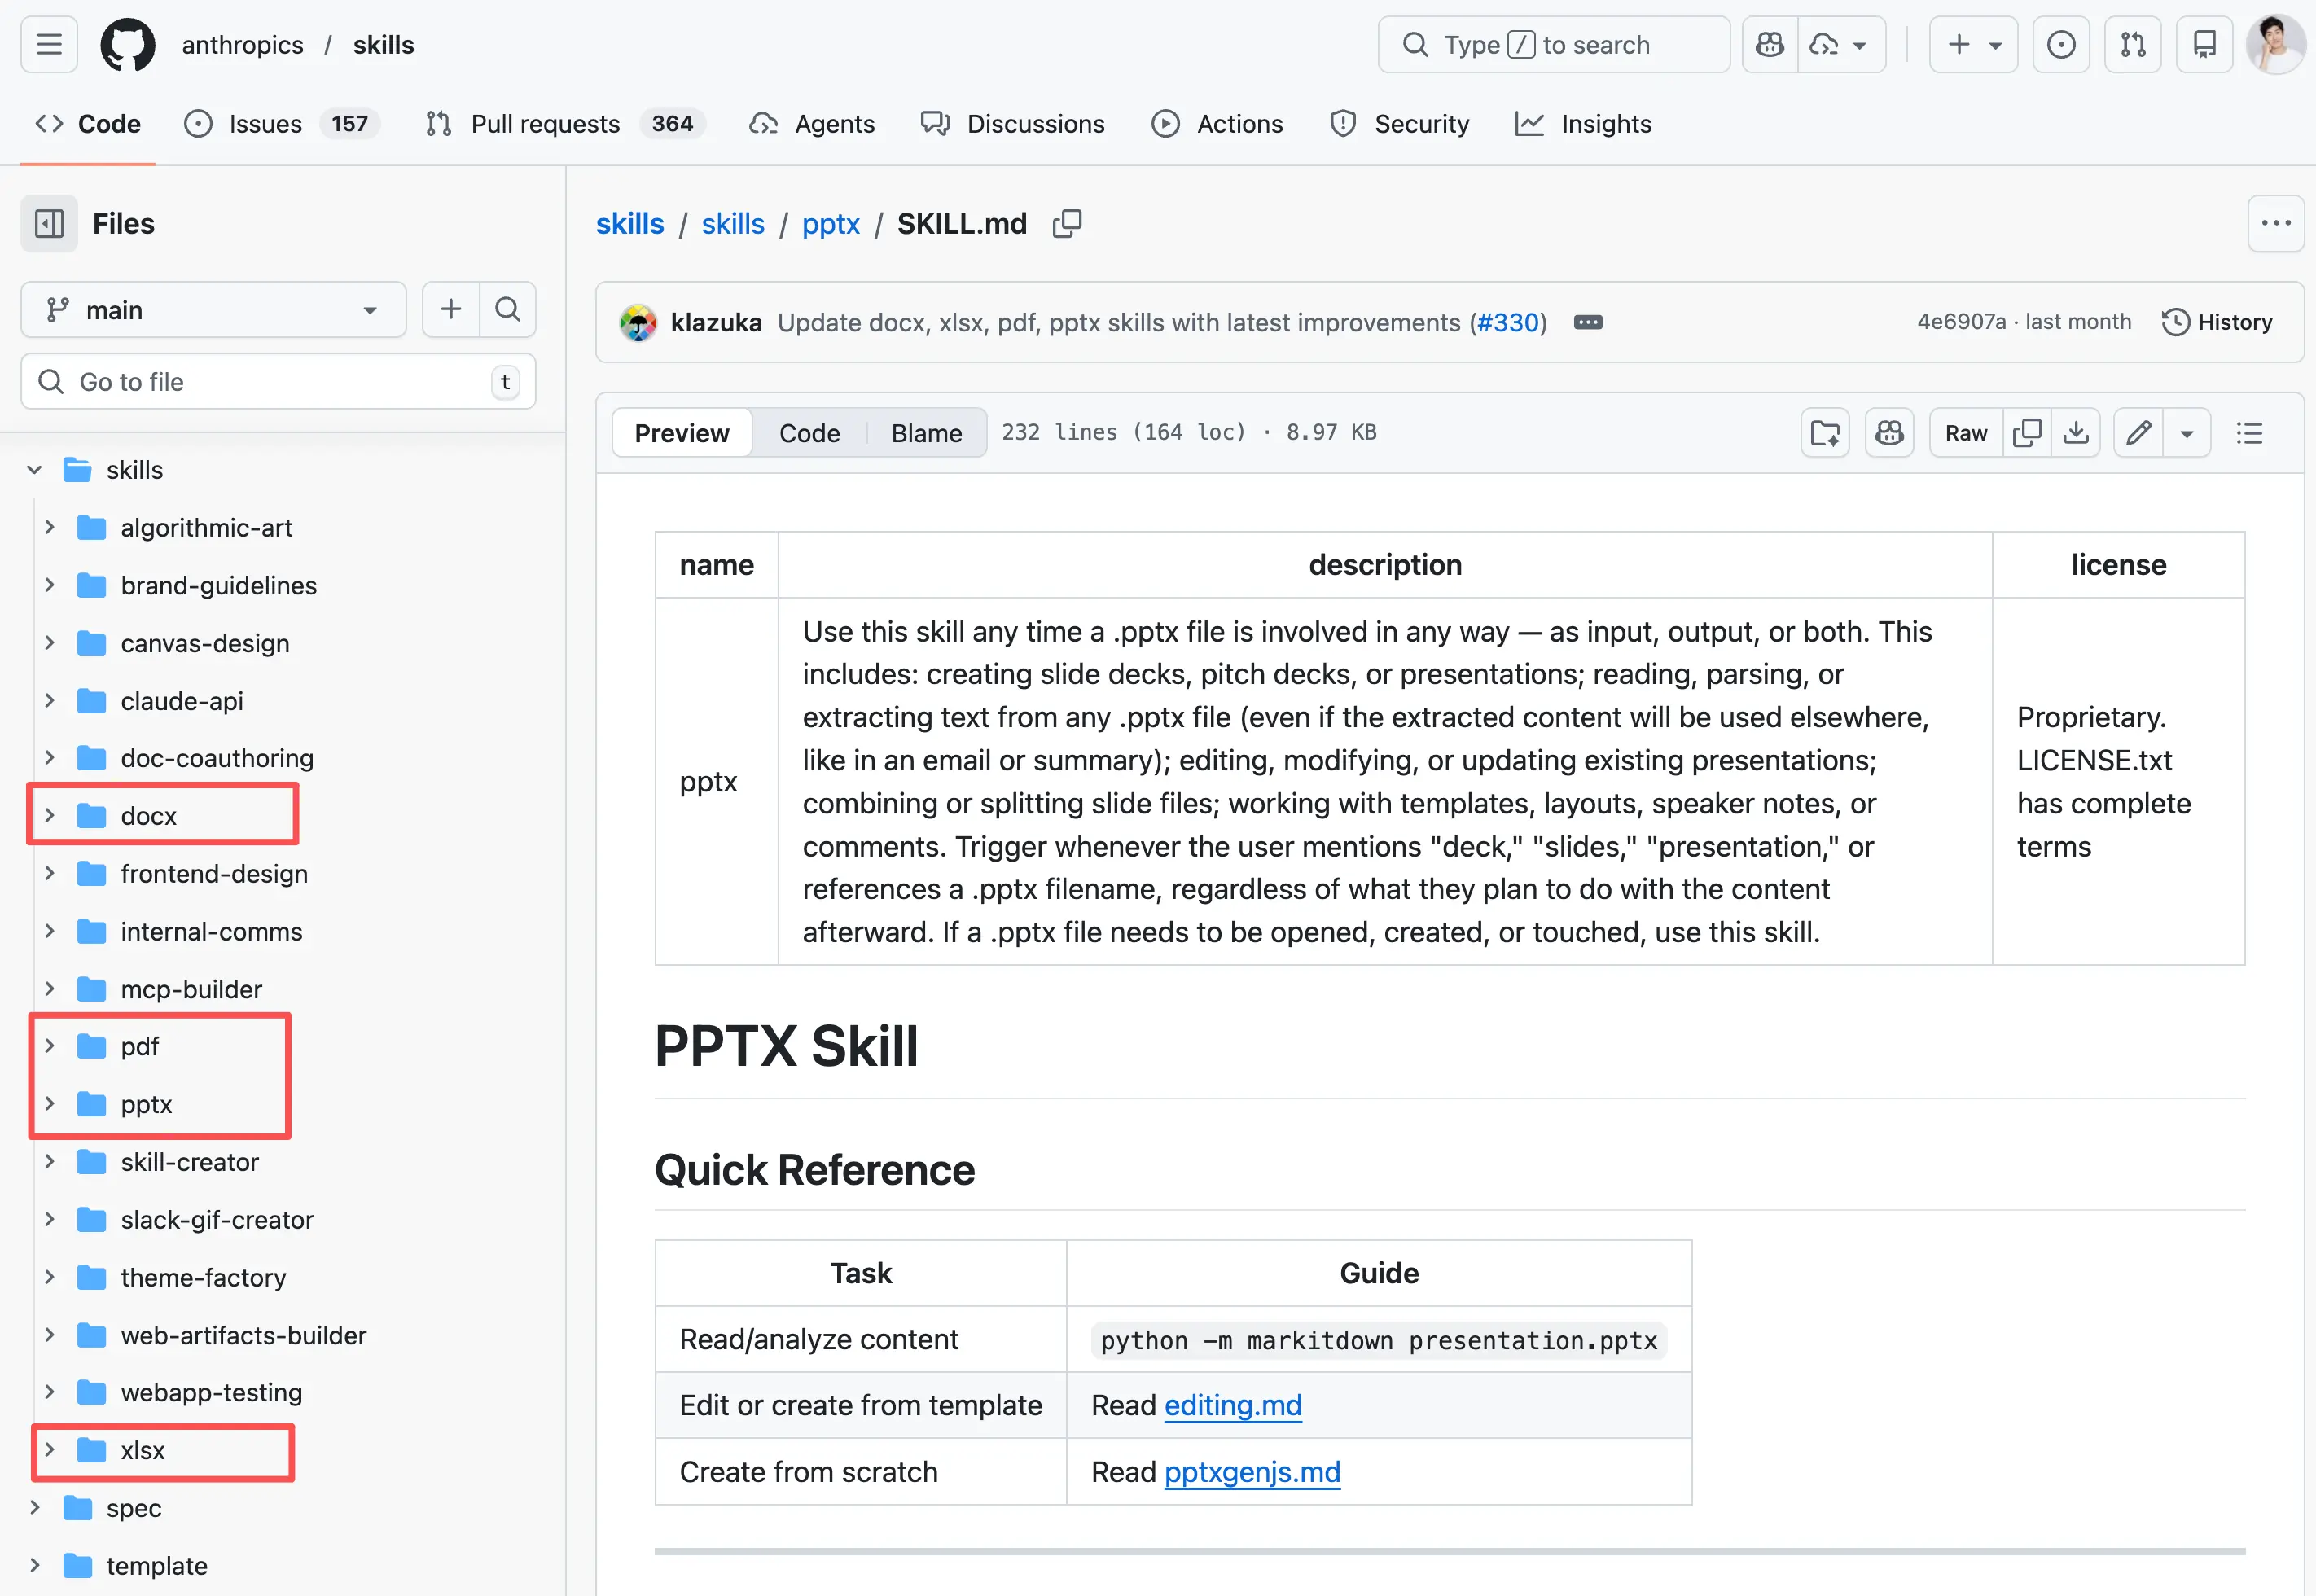Open notifications inbox icon
This screenshot has width=2316, height=1596.
[2204, 45]
